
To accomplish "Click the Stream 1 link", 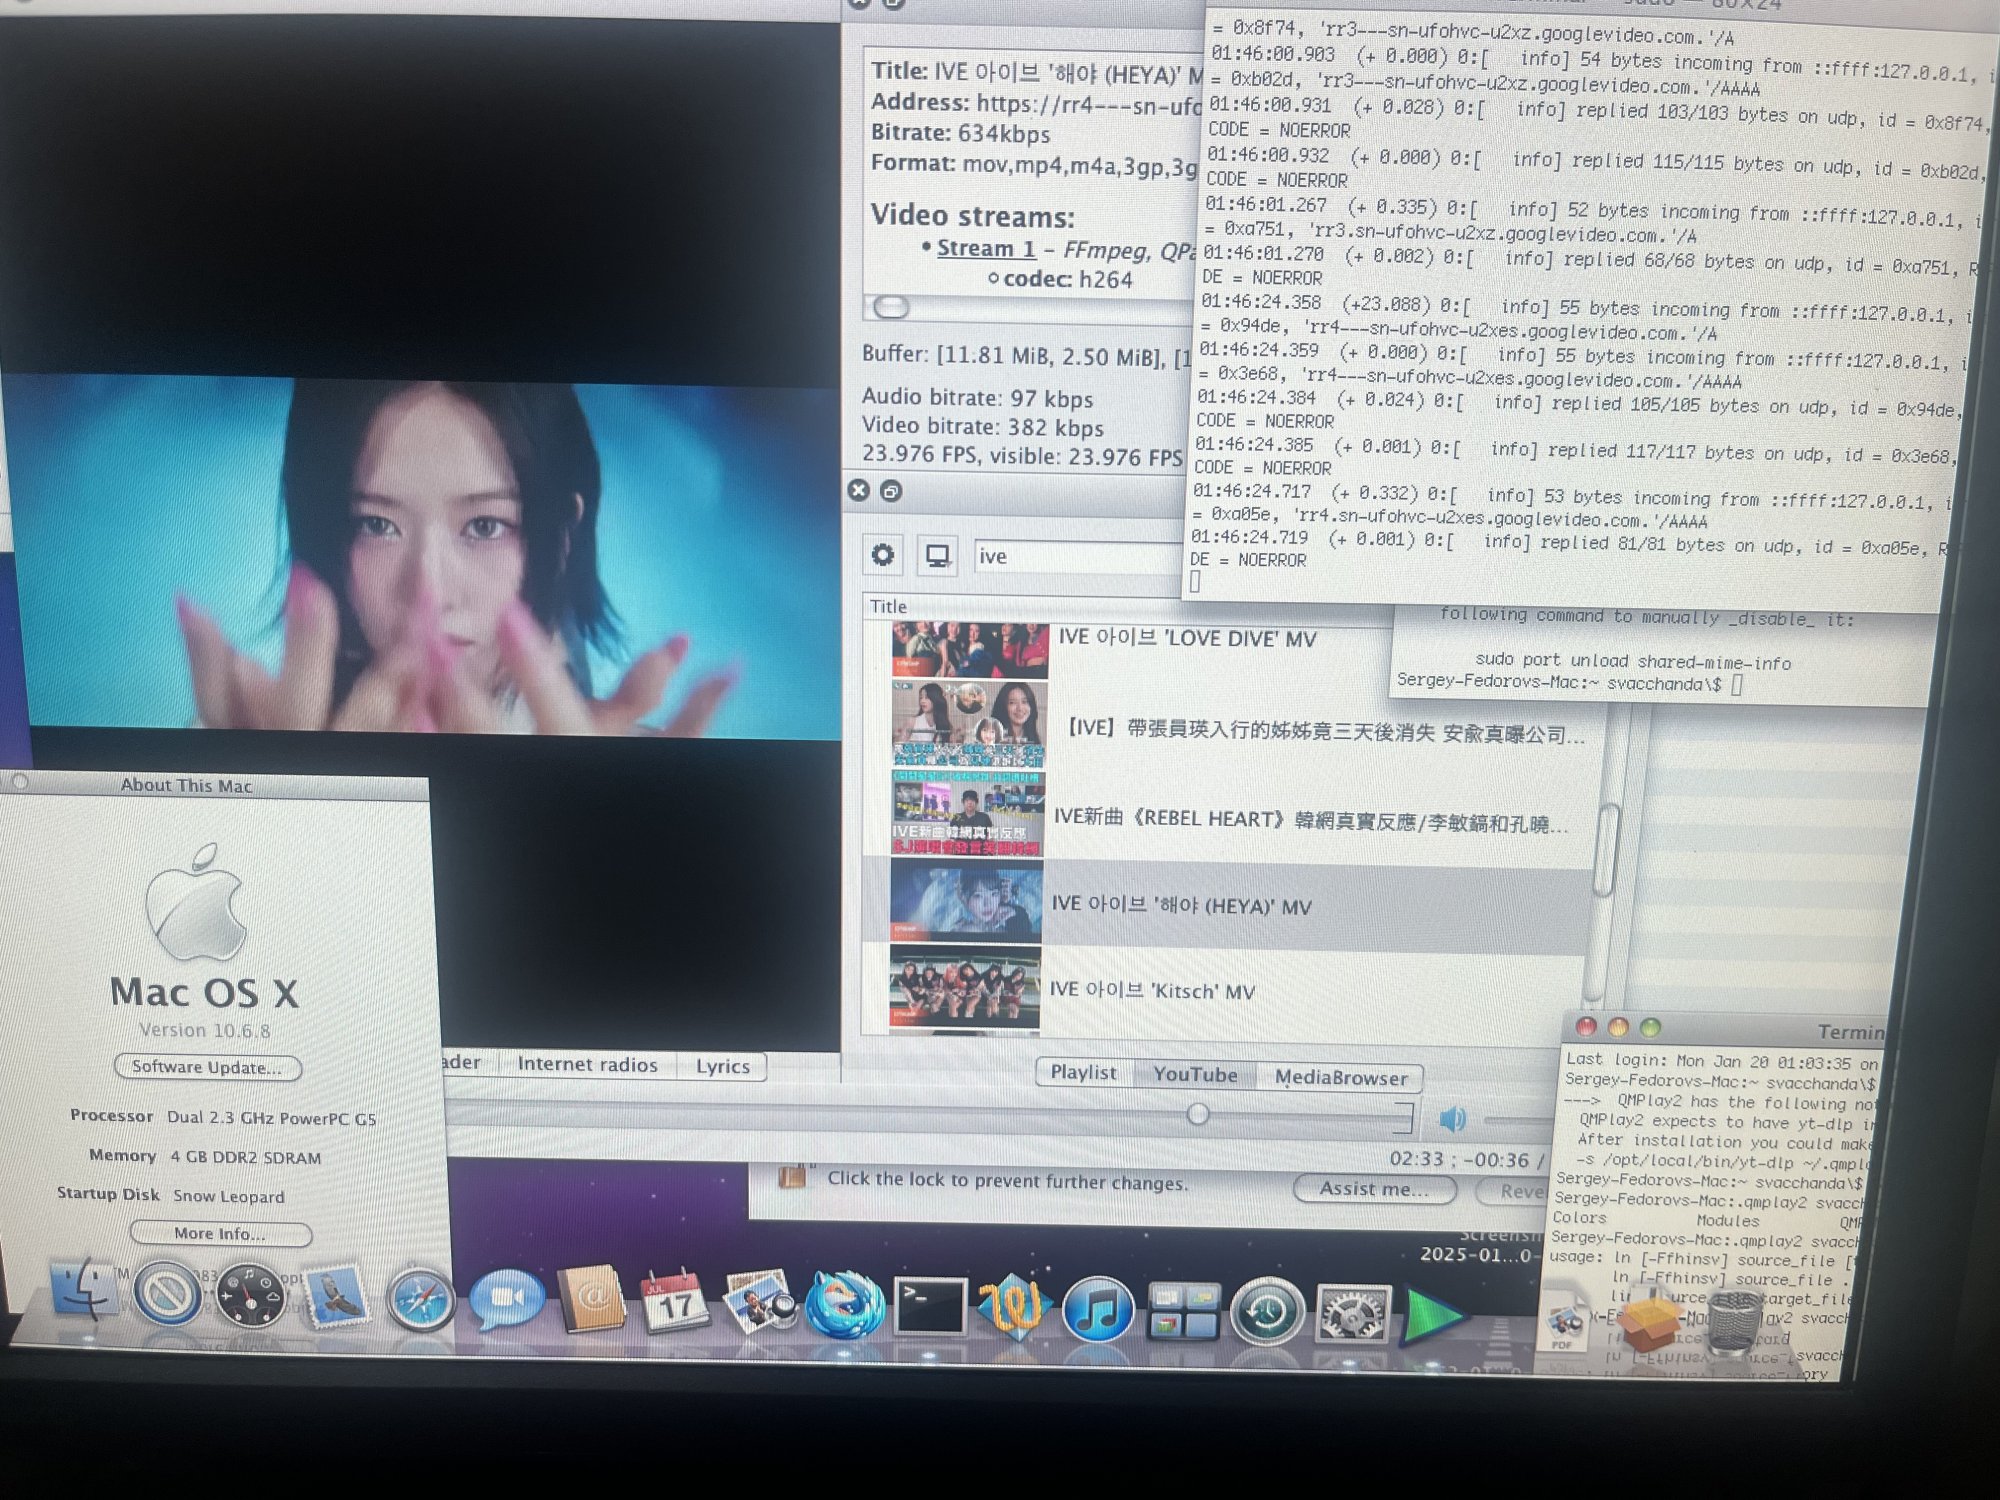I will [x=985, y=248].
